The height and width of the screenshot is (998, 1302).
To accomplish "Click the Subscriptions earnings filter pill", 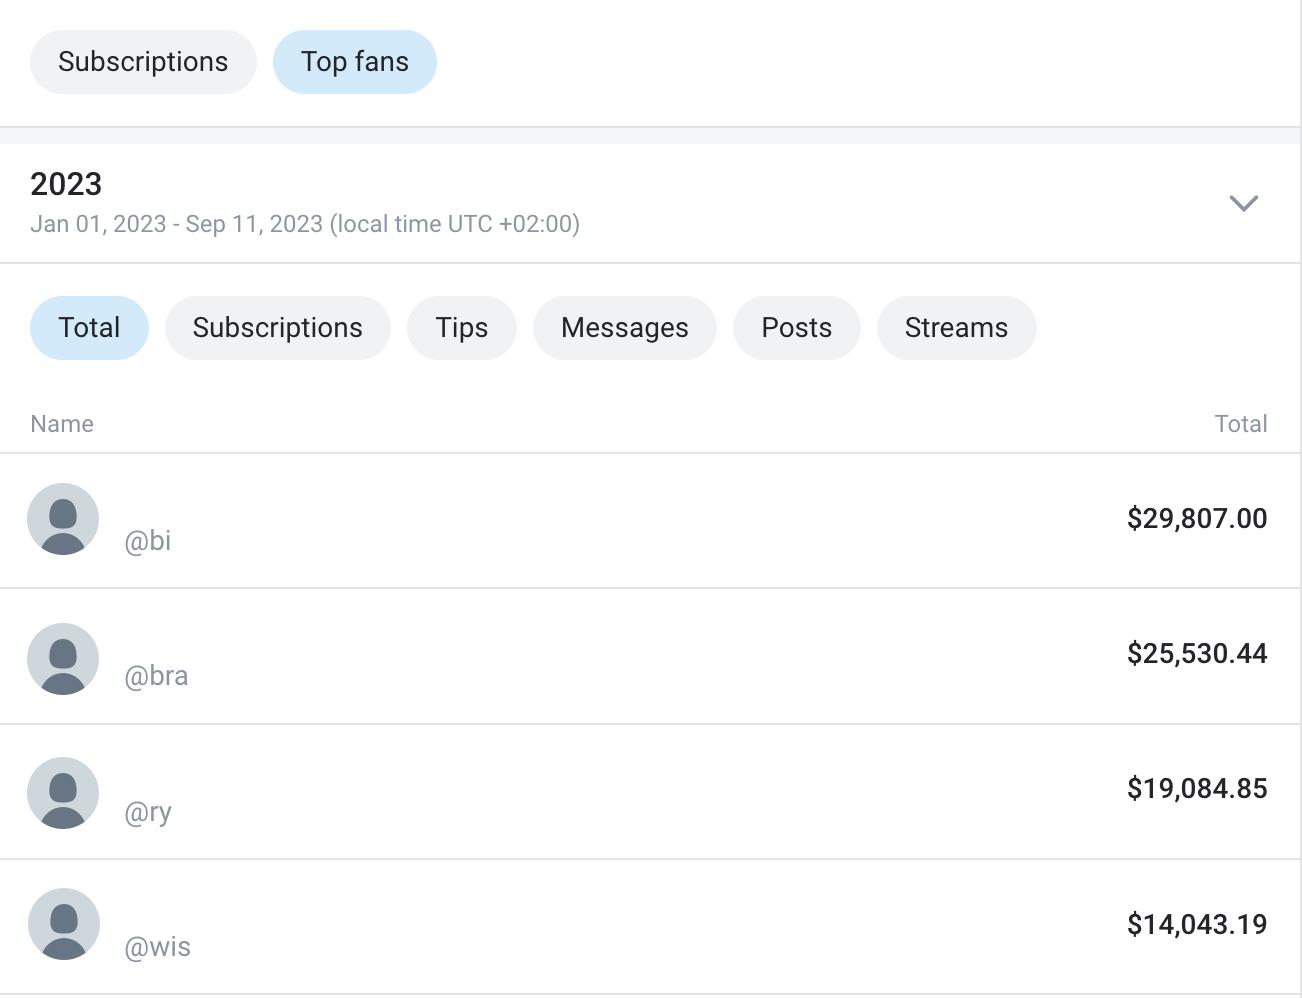I will click(277, 327).
